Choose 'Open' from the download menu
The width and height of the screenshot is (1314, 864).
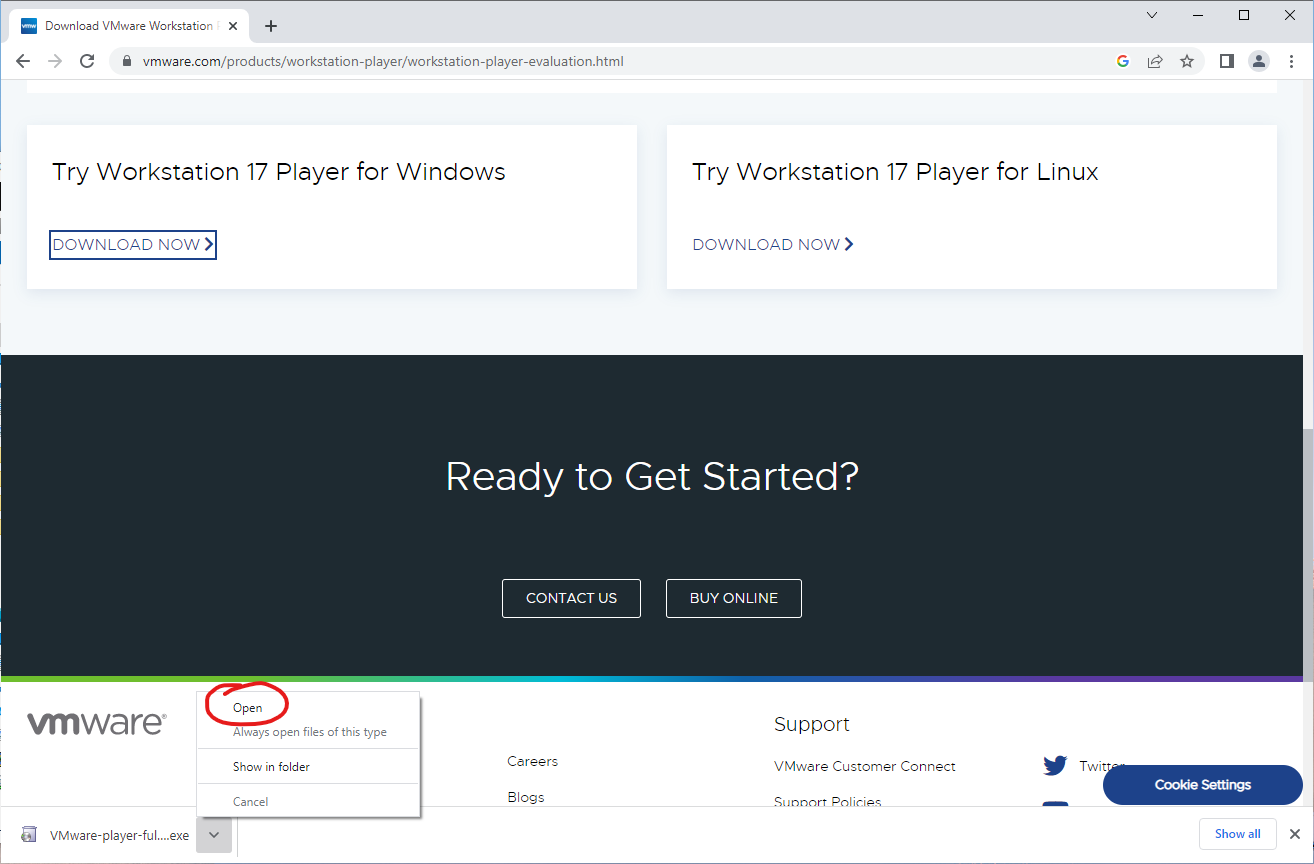[246, 705]
